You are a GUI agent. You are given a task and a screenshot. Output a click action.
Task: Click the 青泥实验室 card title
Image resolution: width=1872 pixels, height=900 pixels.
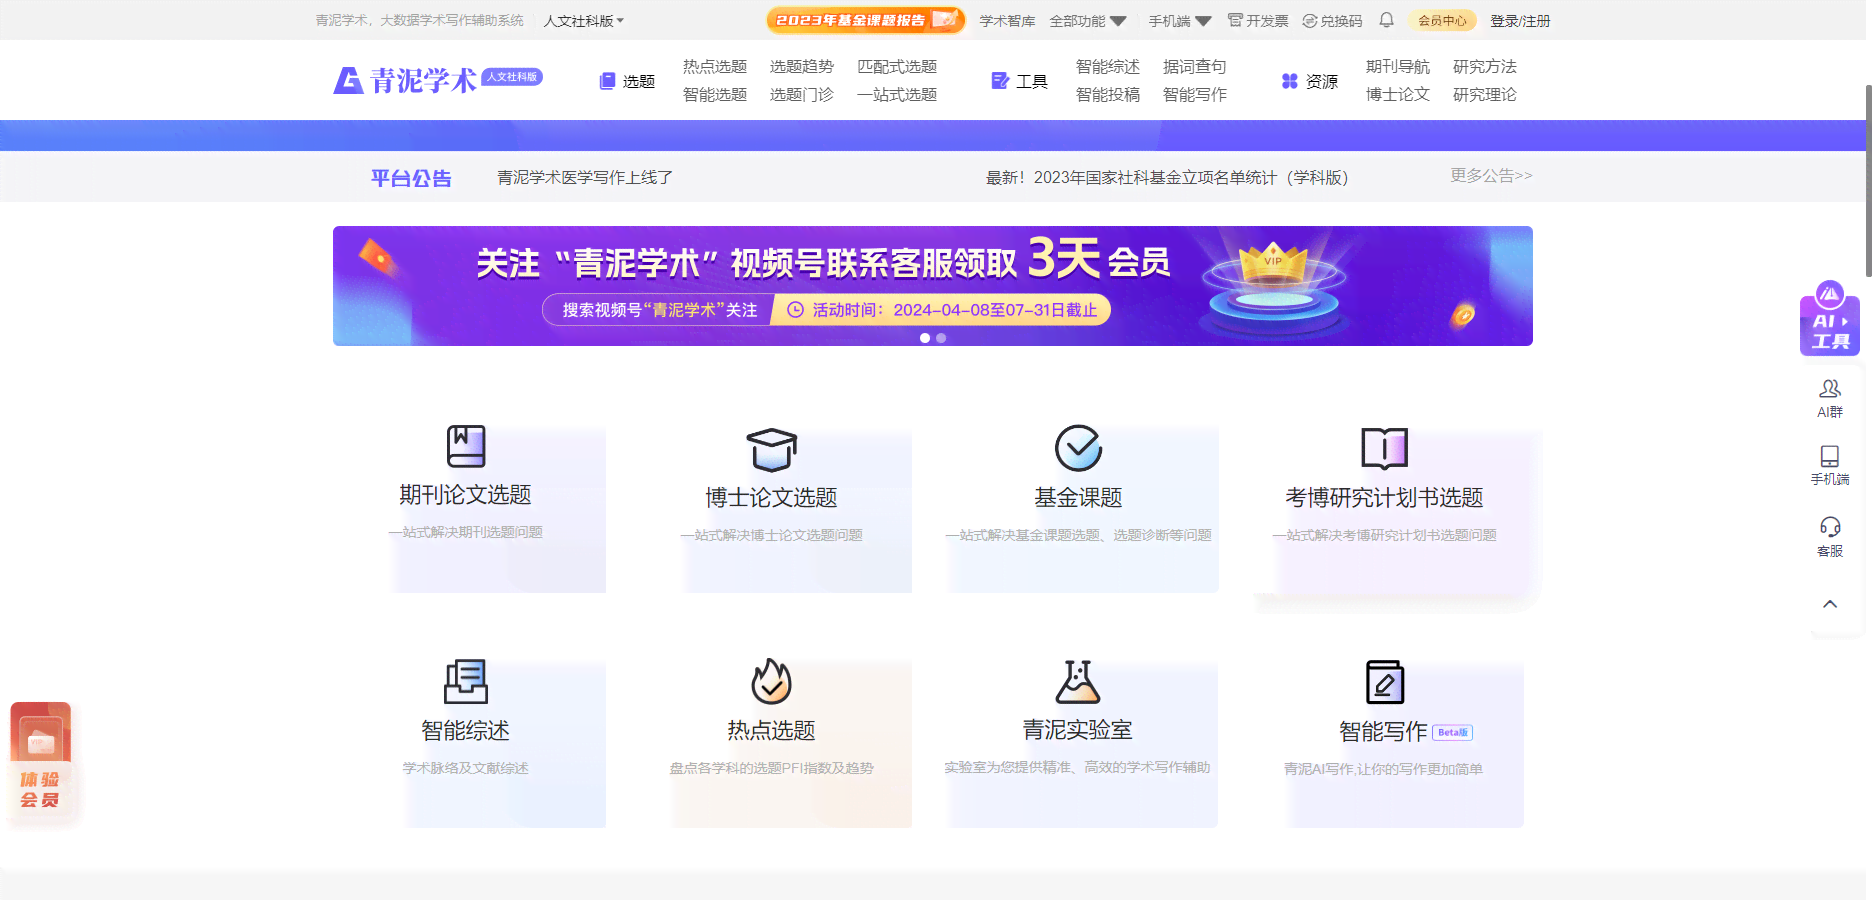1078,731
